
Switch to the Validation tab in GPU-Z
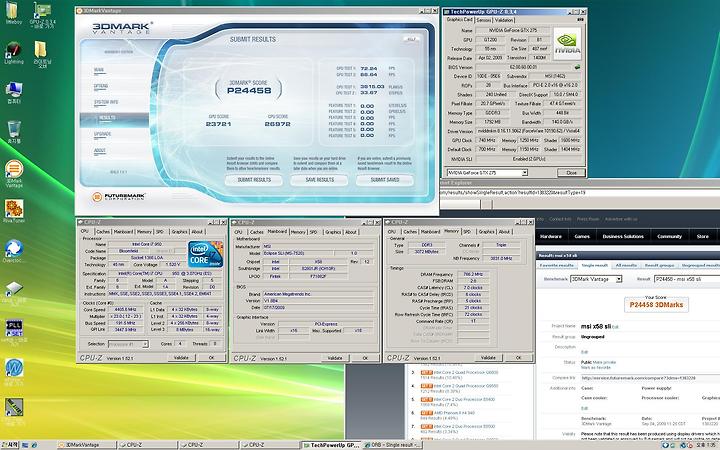pyautogui.click(x=504, y=20)
